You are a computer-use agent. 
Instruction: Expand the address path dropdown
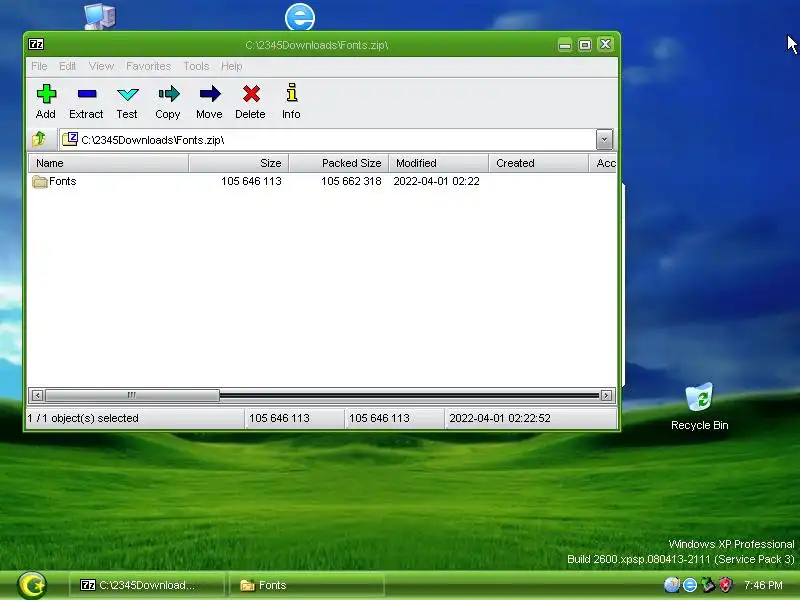[x=604, y=139]
